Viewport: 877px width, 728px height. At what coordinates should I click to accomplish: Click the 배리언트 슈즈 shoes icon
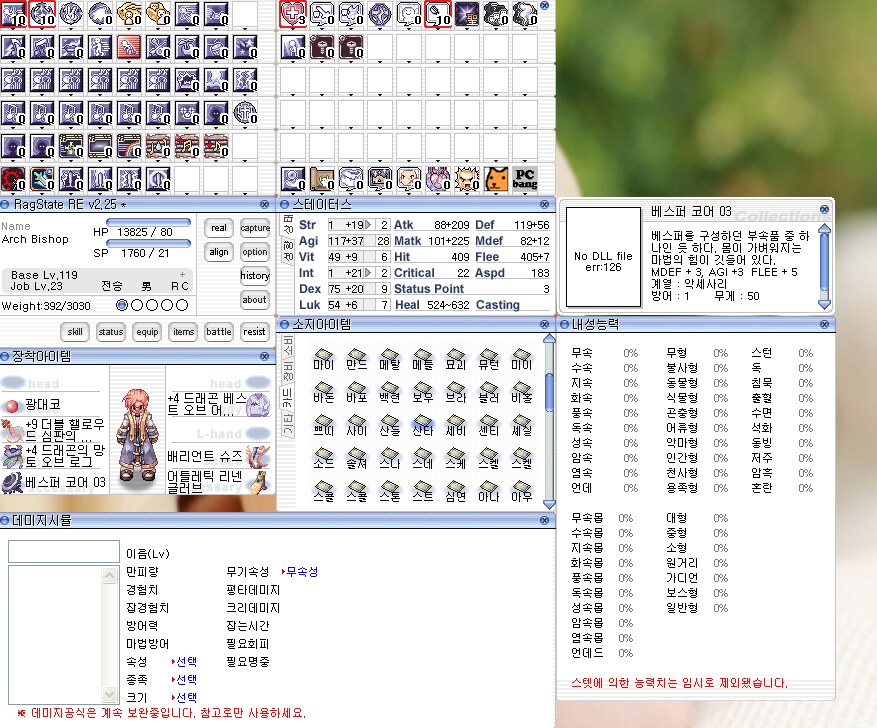point(258,455)
